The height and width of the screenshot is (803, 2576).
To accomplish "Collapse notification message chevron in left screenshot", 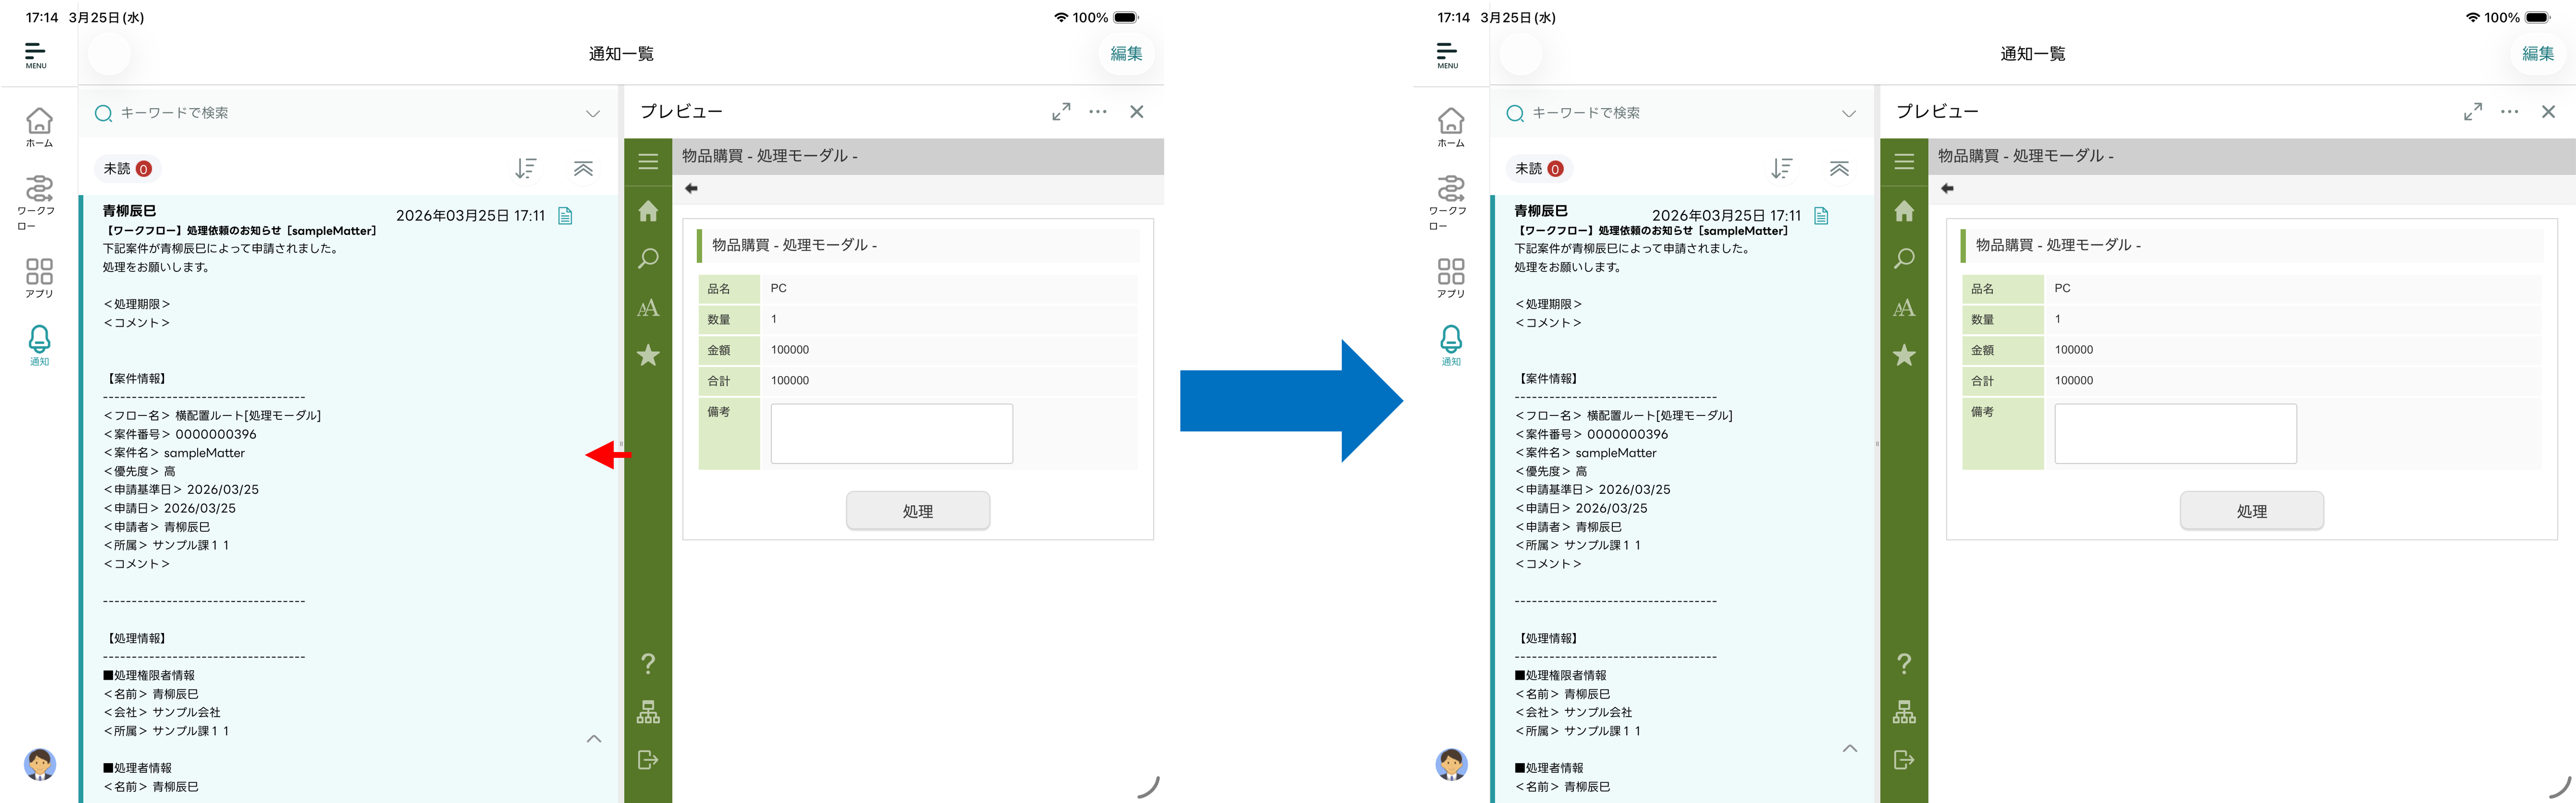I will click(594, 739).
